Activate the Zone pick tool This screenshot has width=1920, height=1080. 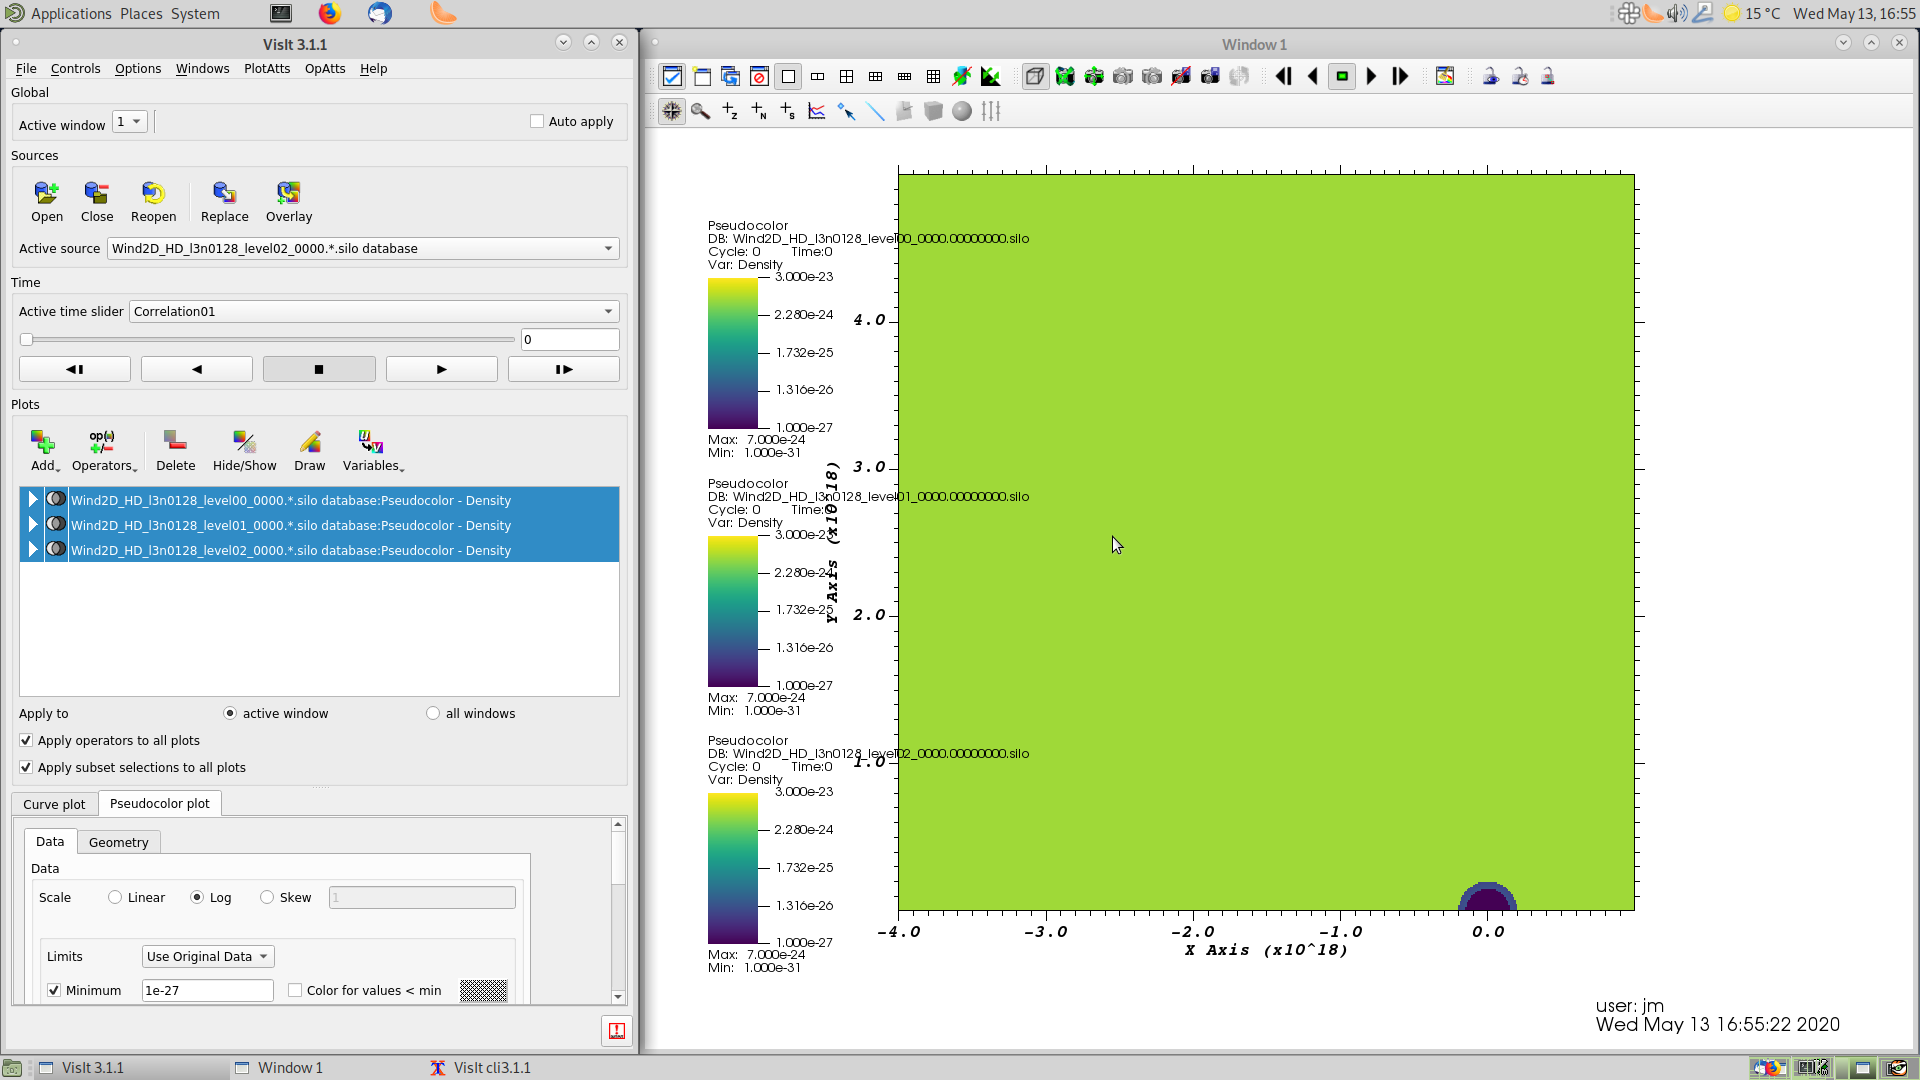(730, 111)
